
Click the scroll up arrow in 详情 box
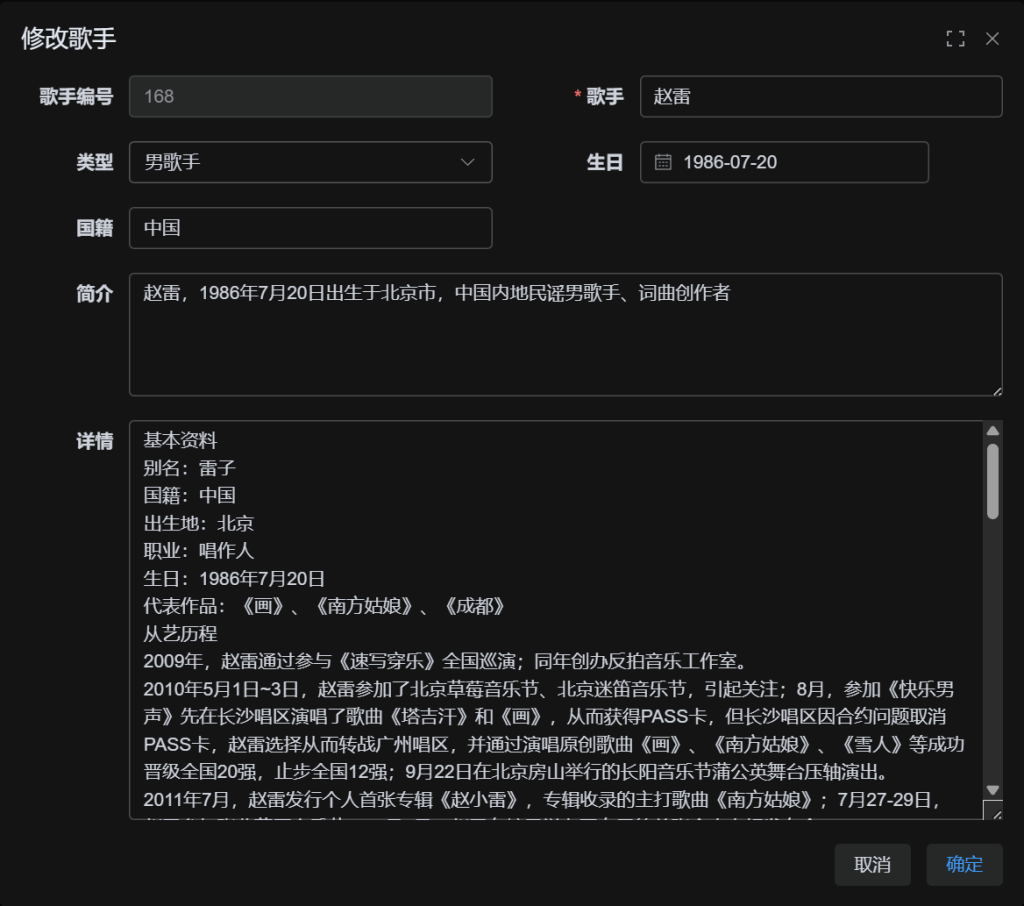click(x=992, y=431)
